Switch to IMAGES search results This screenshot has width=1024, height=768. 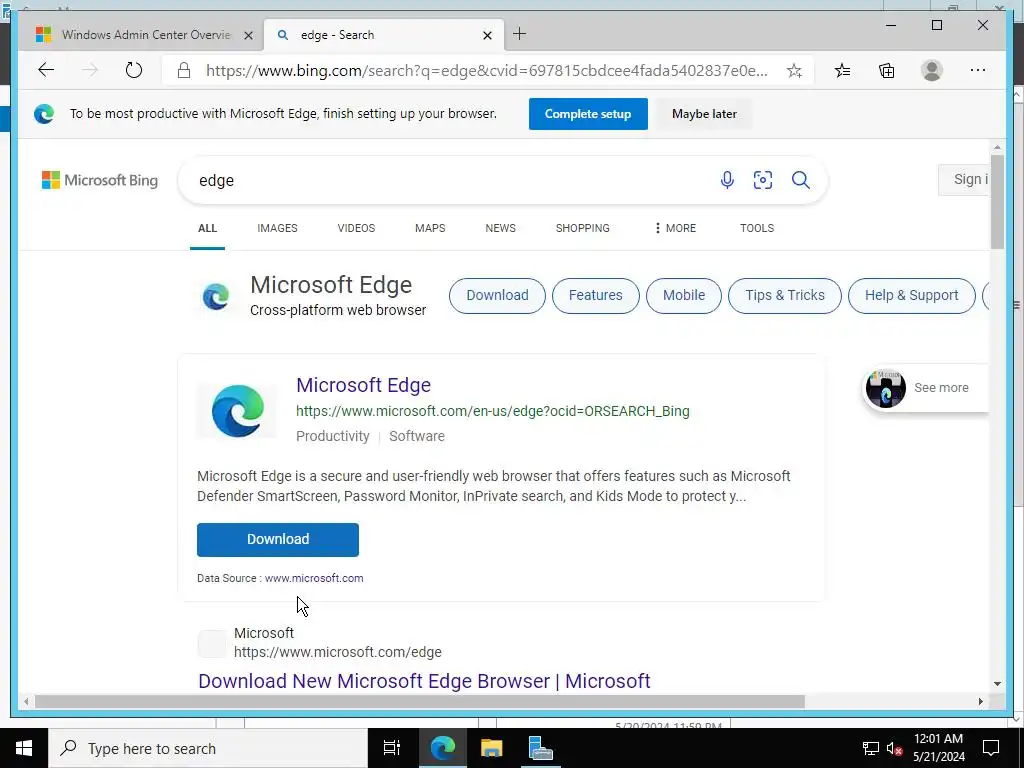(277, 228)
